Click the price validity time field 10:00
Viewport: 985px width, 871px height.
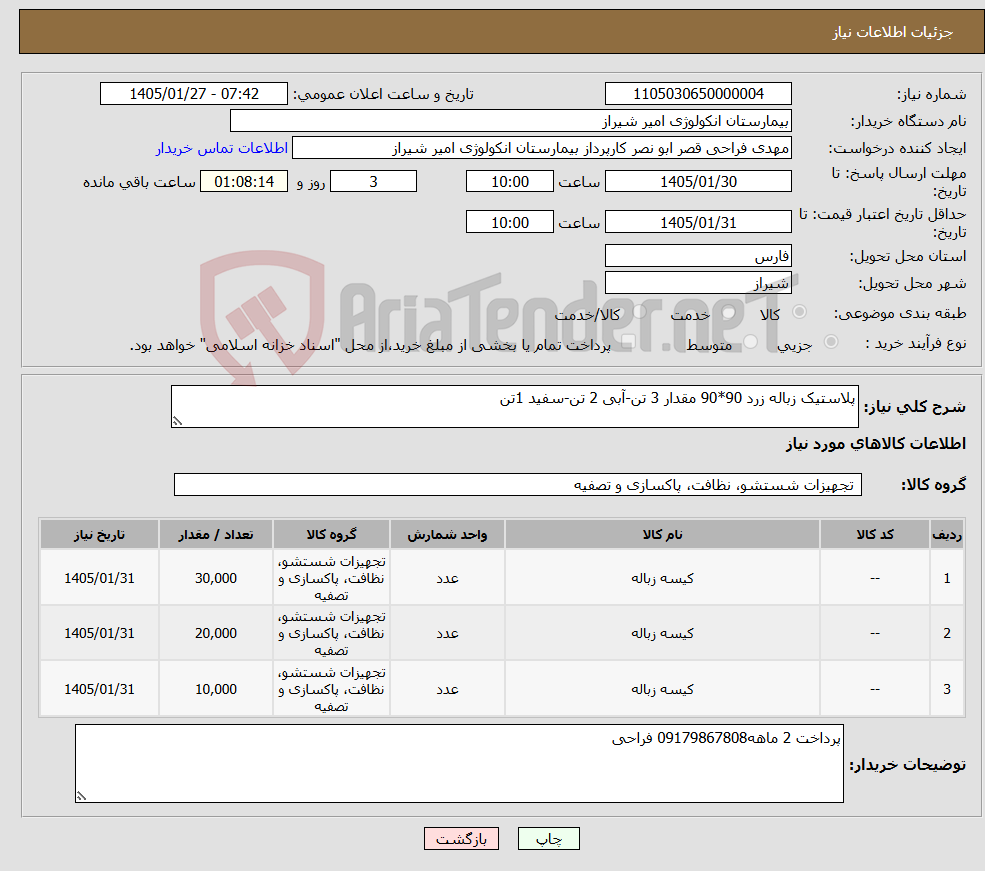coord(509,222)
